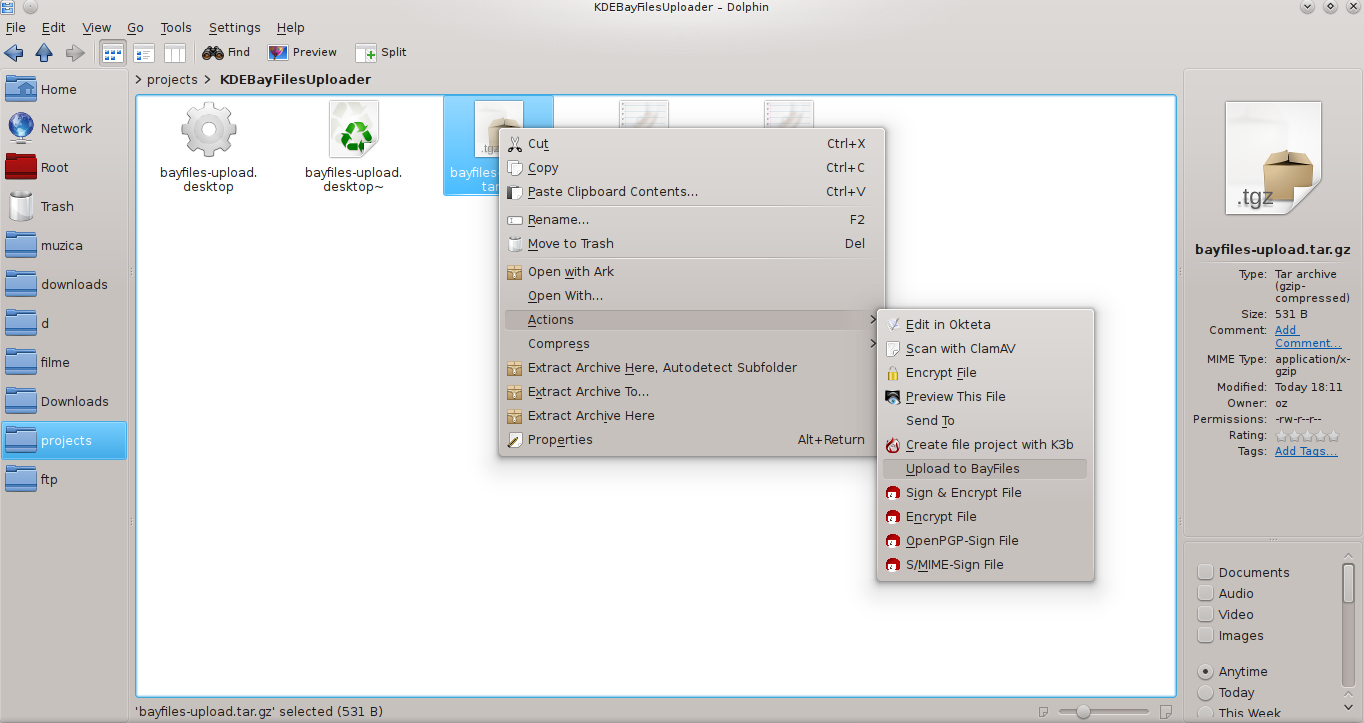Open the archive with Ark
Screen dimensions: 1364x723
click(691, 272)
